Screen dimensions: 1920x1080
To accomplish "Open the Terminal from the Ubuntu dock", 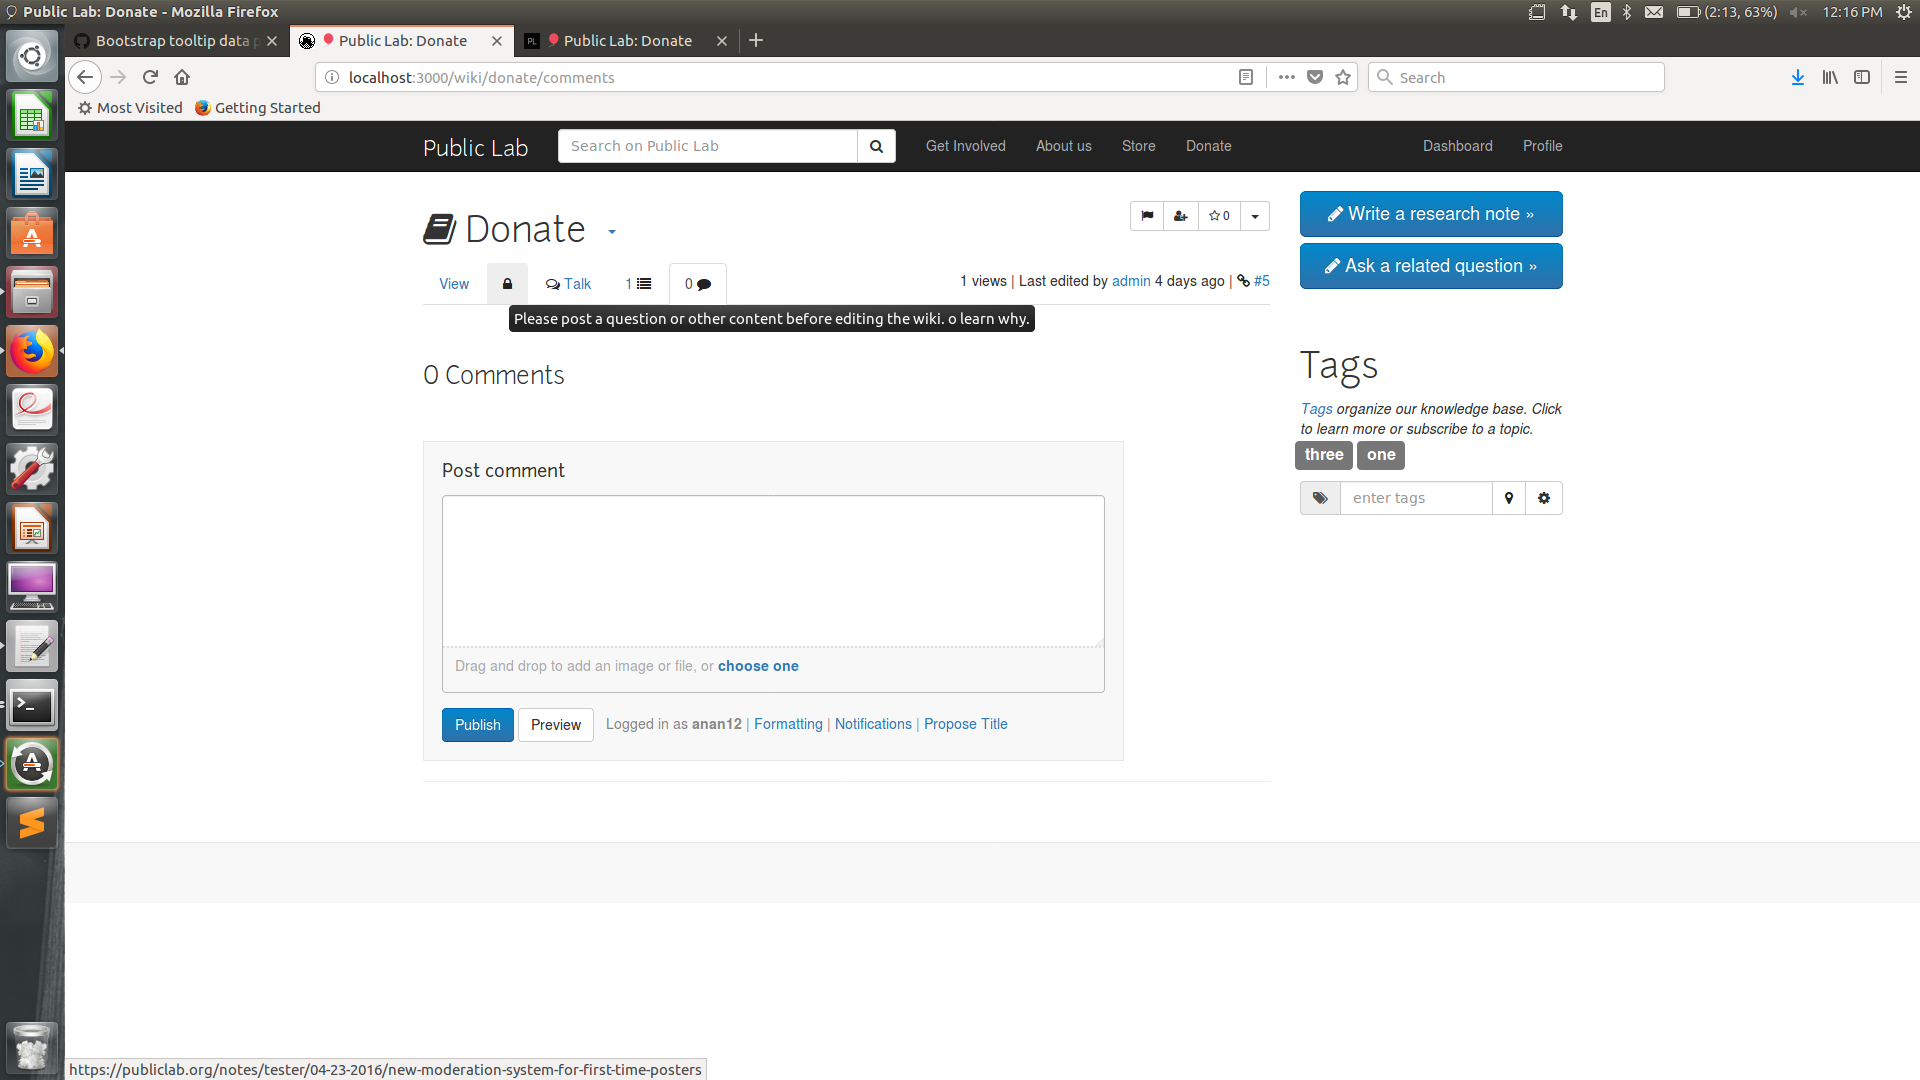I will (x=32, y=707).
